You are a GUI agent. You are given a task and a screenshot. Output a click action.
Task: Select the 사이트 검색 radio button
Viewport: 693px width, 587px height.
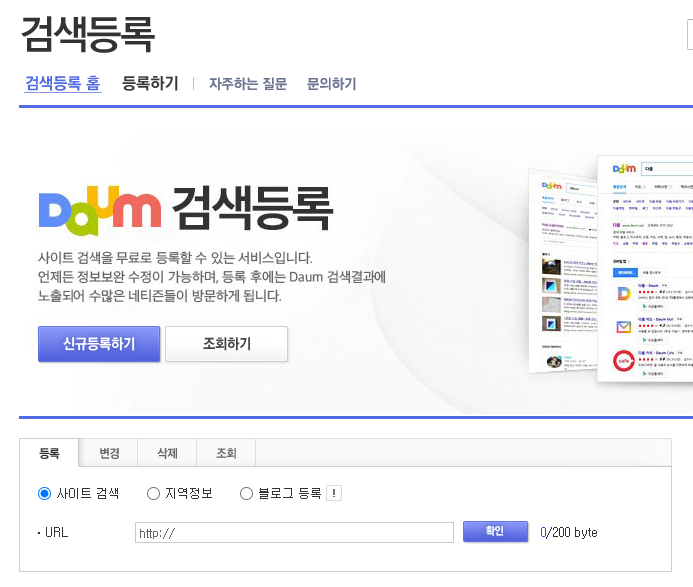point(44,493)
